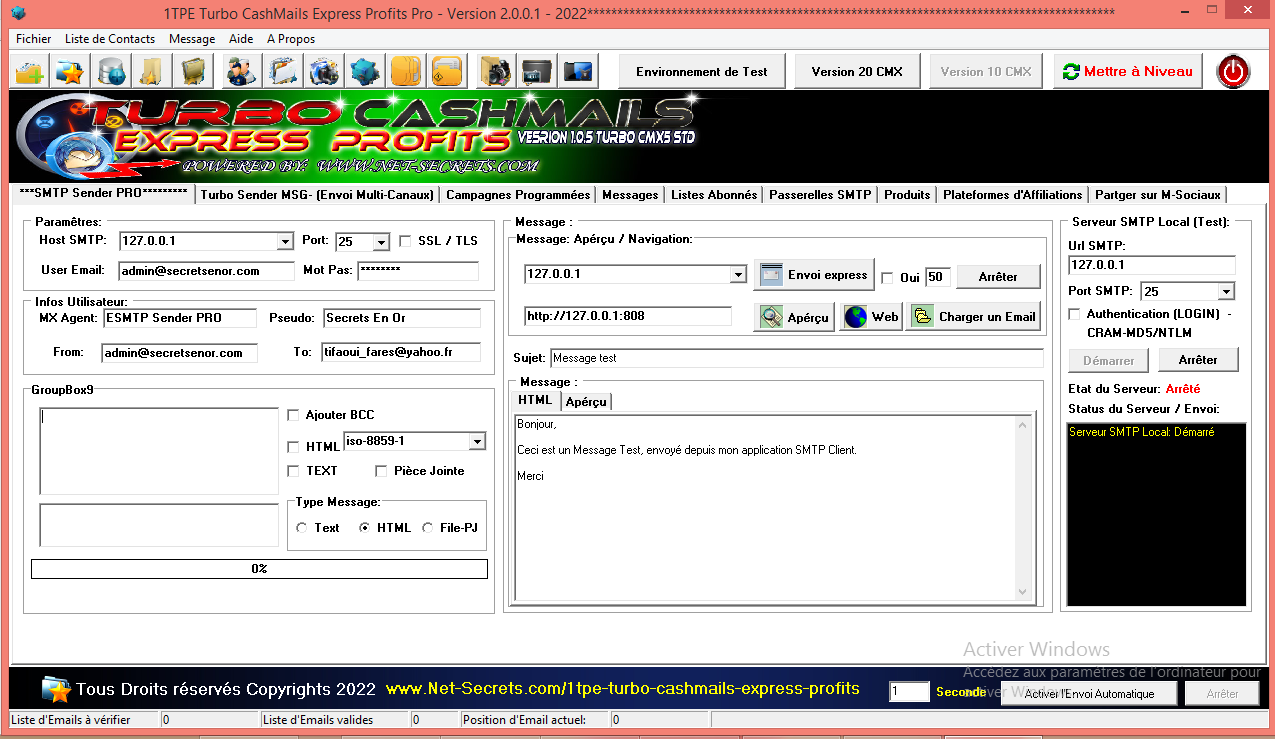Click the blue cube toolbar icon
The width and height of the screenshot is (1275, 739).
[366, 72]
